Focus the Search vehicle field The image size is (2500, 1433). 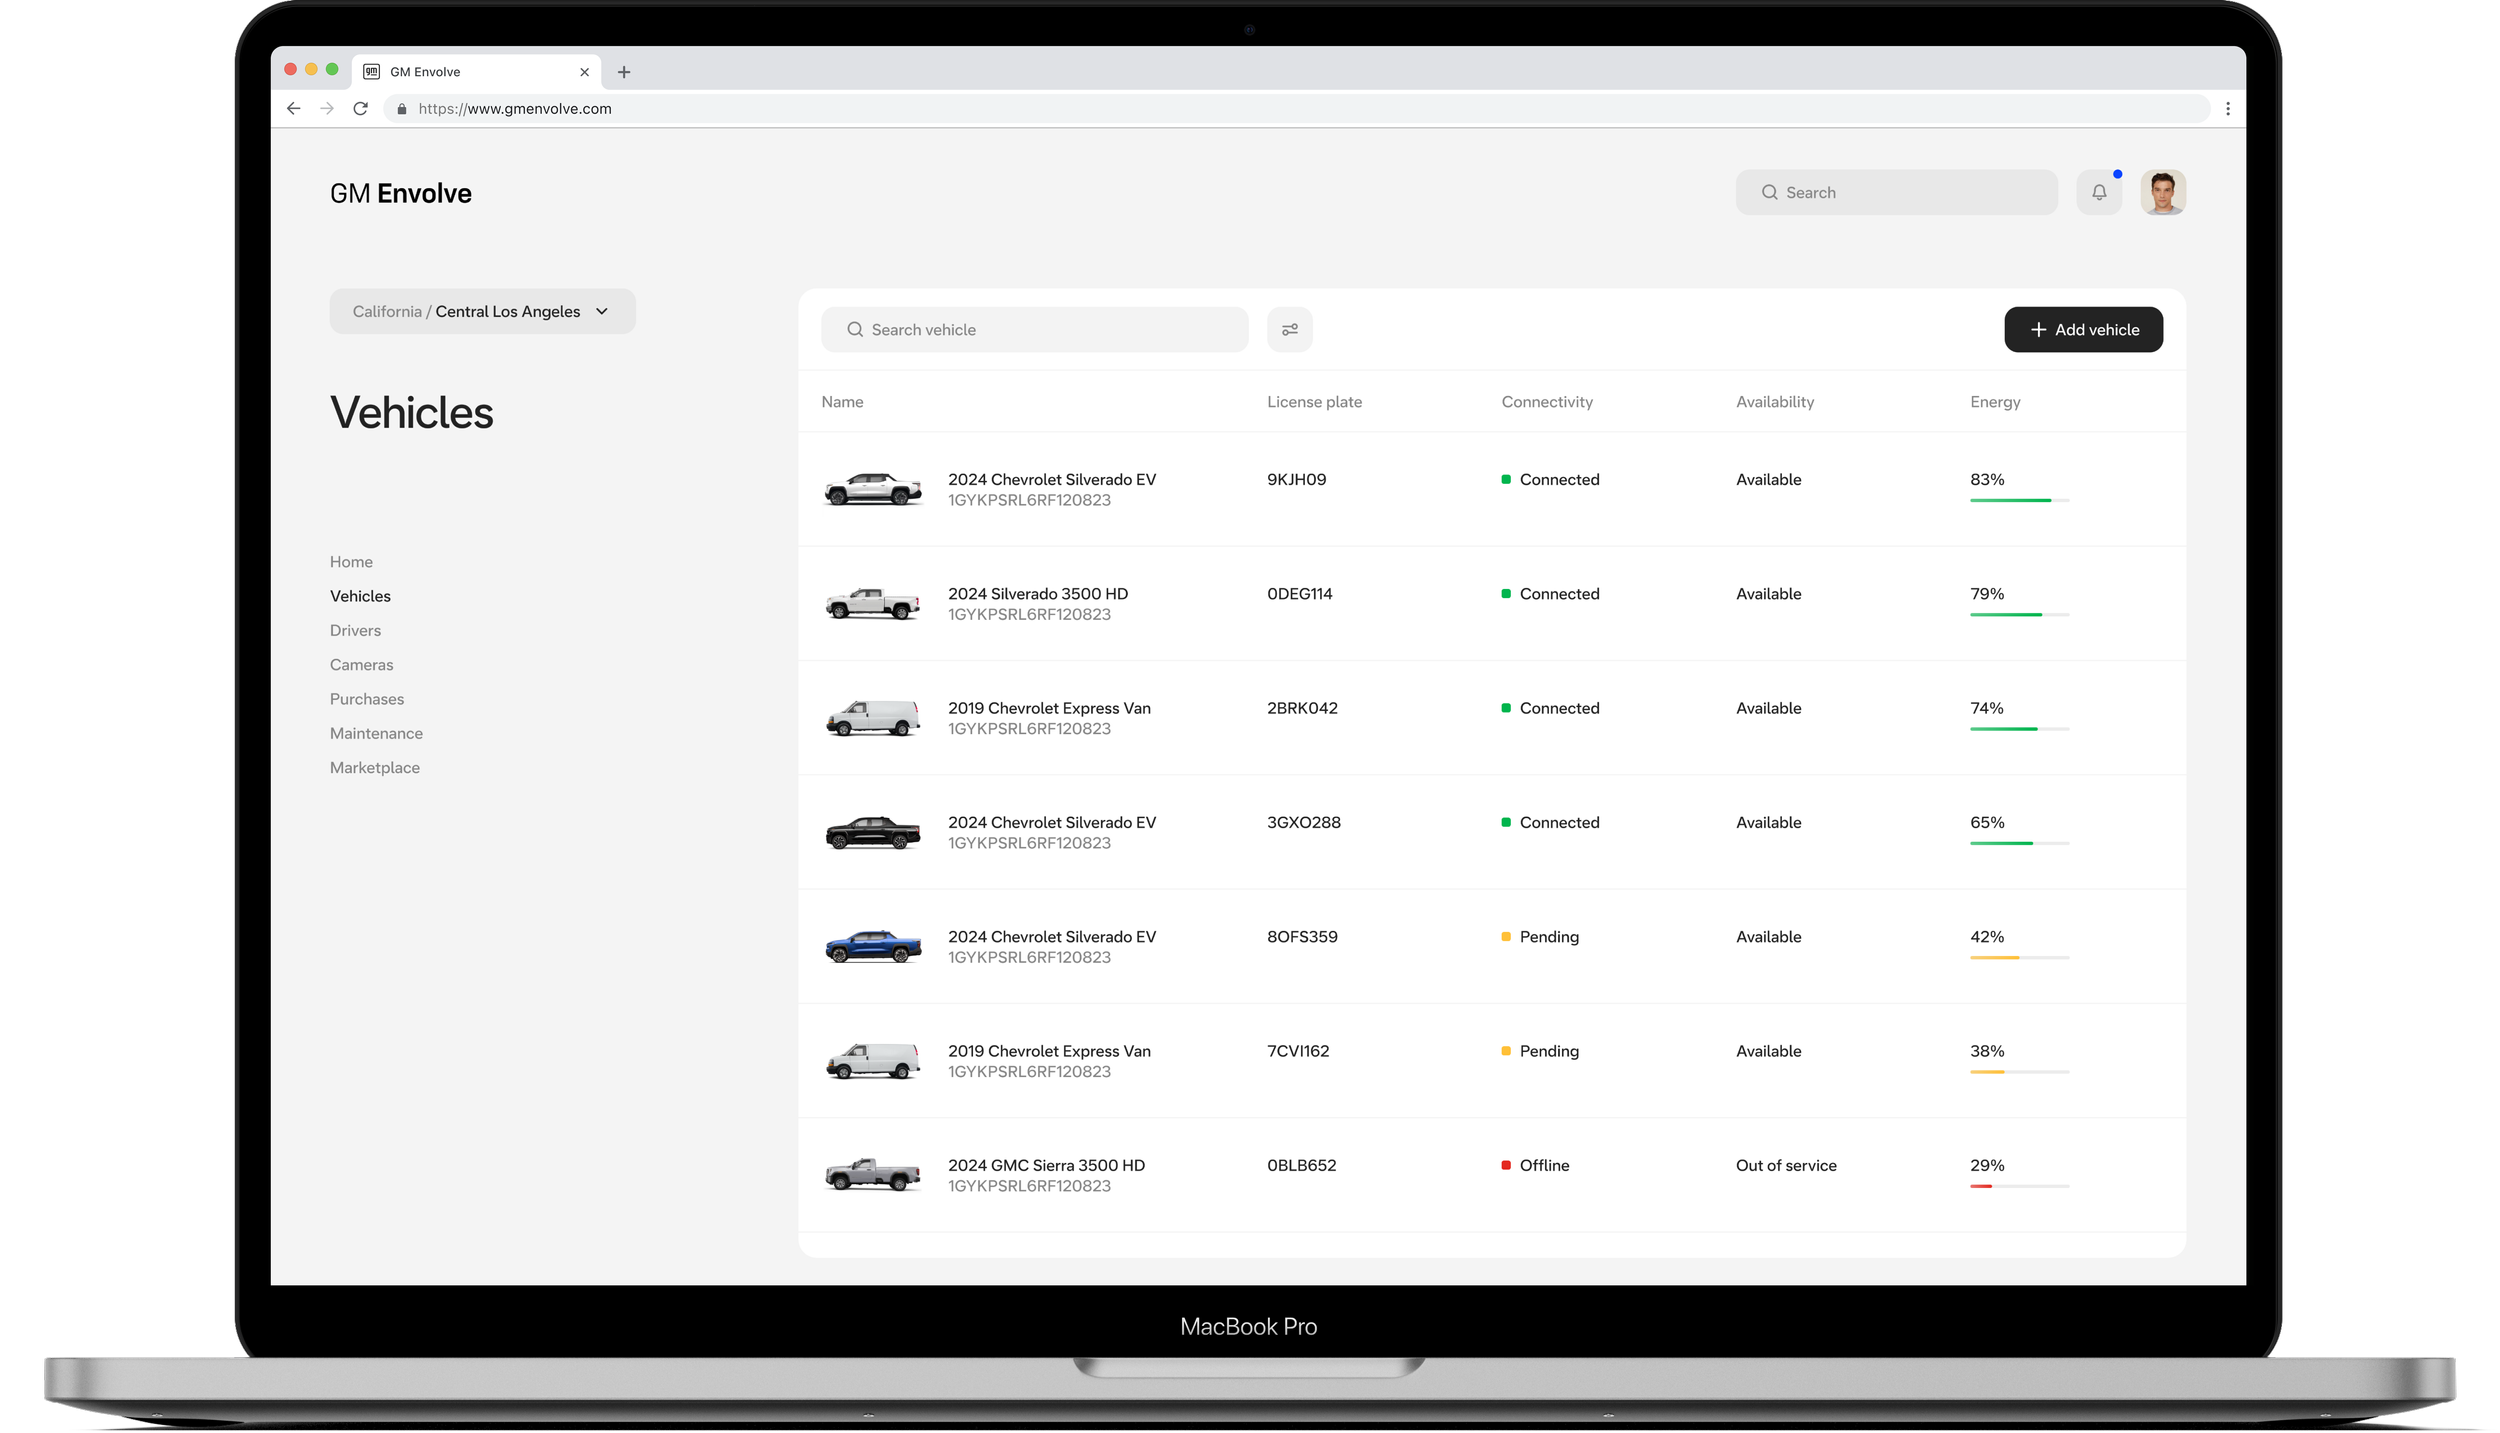click(x=1035, y=329)
